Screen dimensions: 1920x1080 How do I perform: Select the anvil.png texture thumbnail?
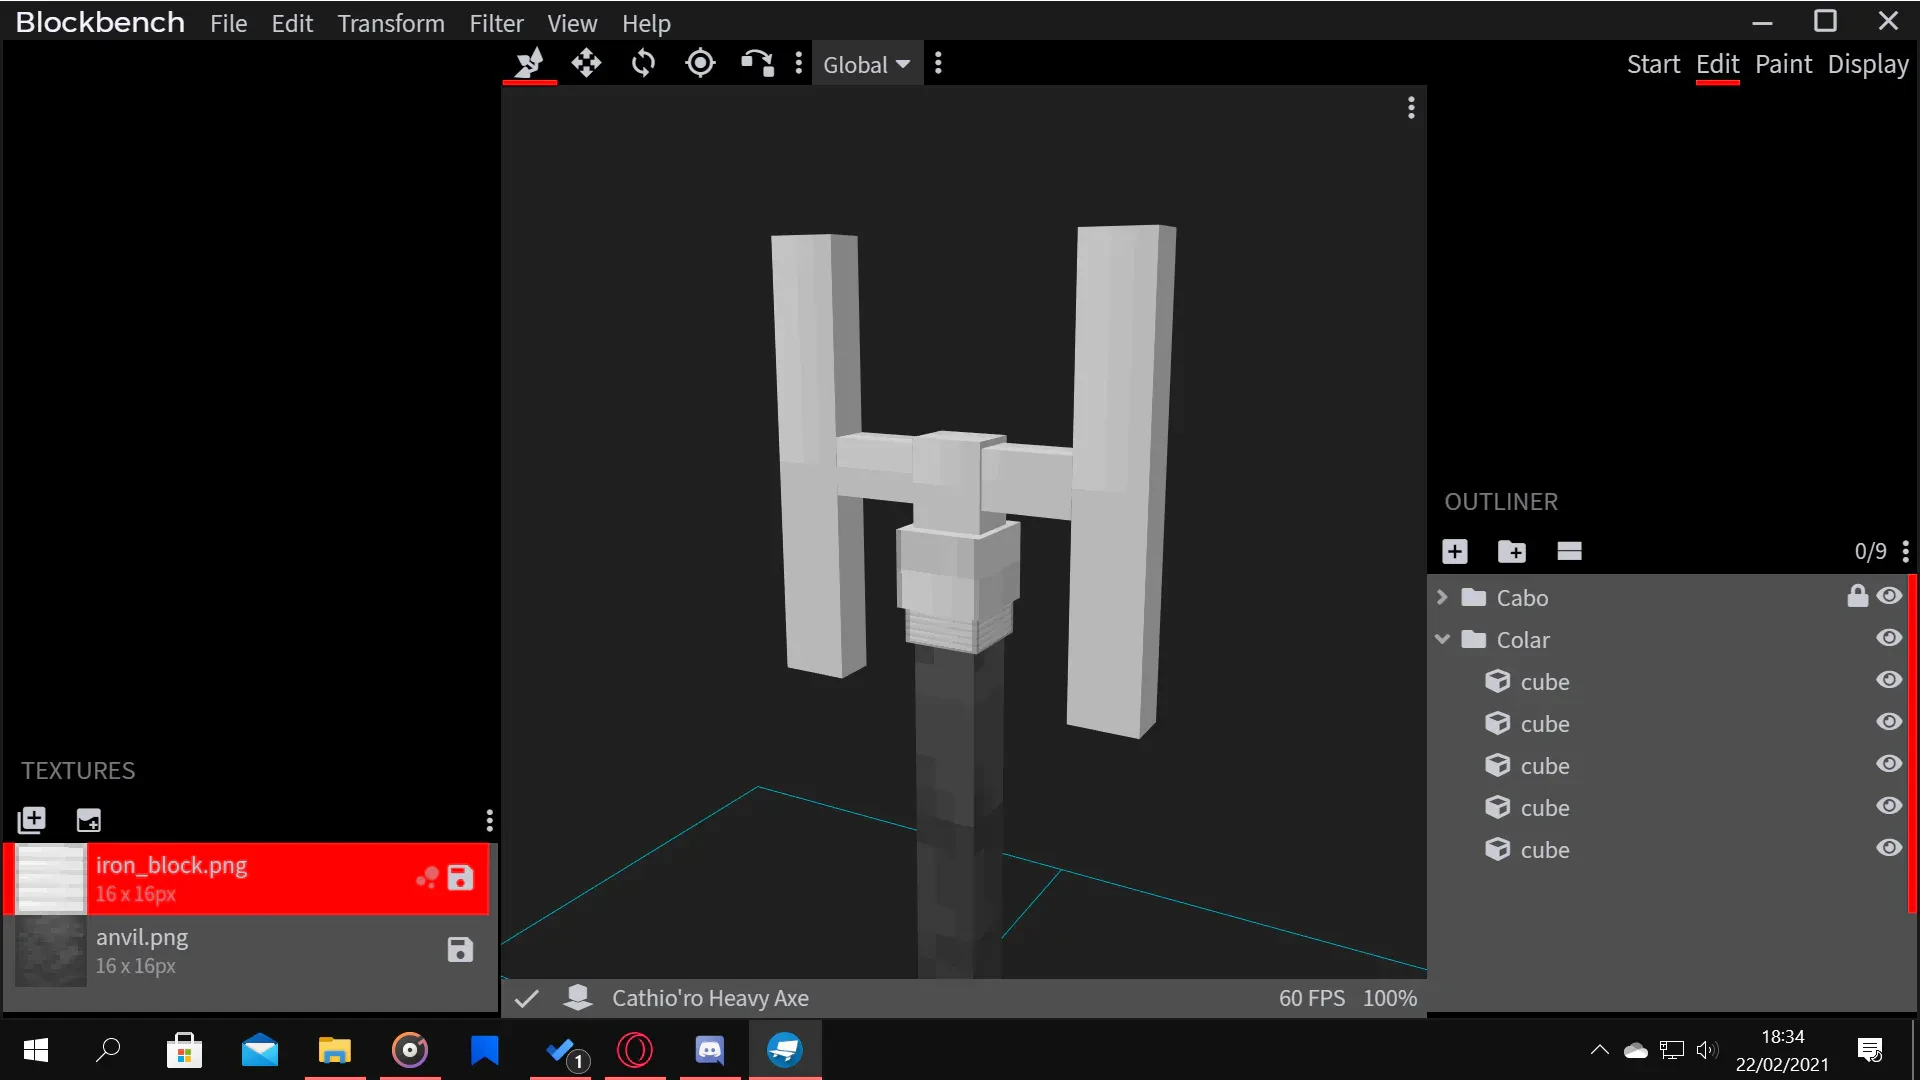click(51, 951)
